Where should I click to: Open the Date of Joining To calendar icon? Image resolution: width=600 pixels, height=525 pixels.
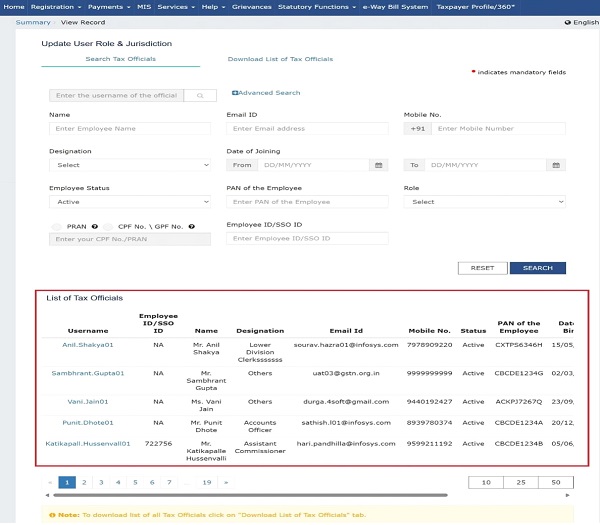pyautogui.click(x=556, y=165)
